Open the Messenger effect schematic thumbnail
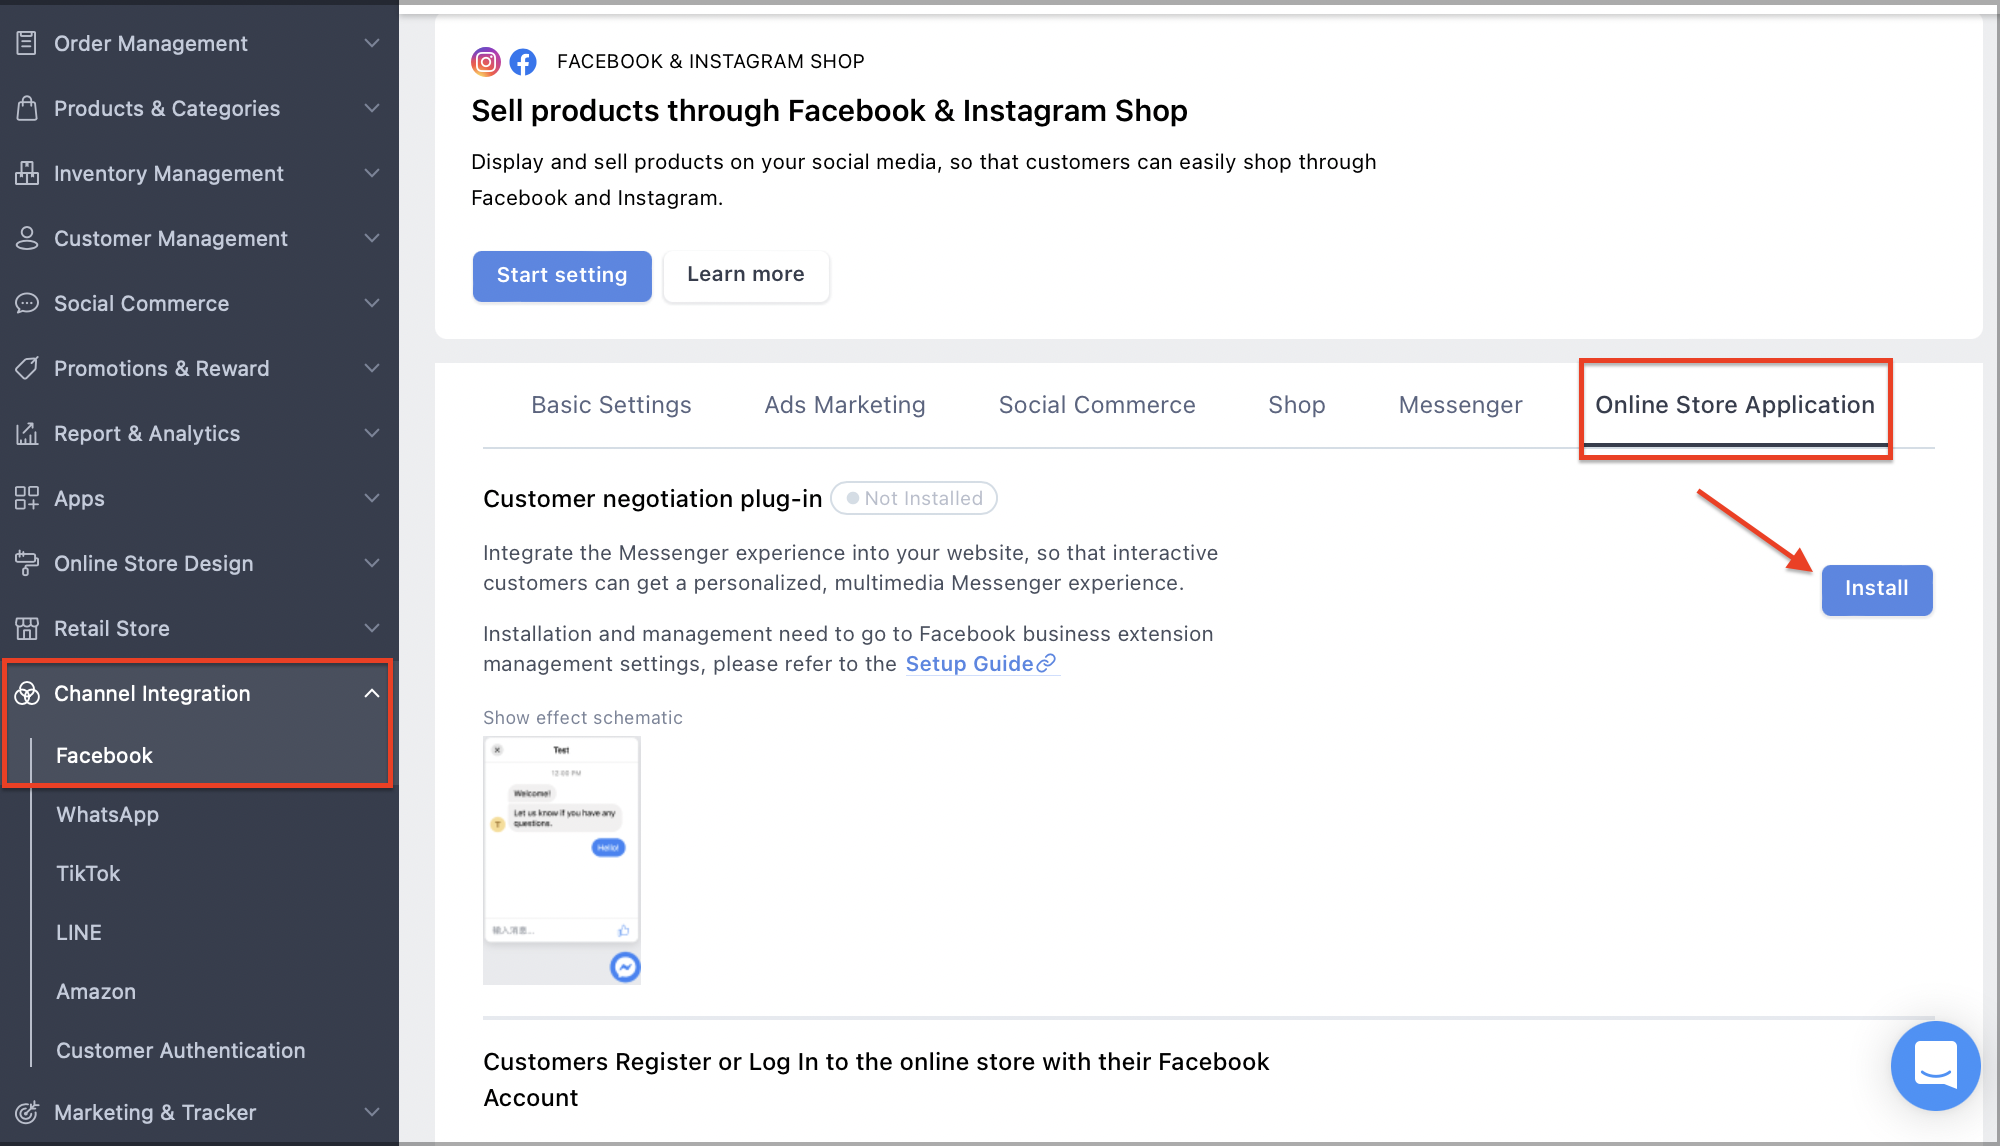Image resolution: width=2000 pixels, height=1146 pixels. pos(562,860)
